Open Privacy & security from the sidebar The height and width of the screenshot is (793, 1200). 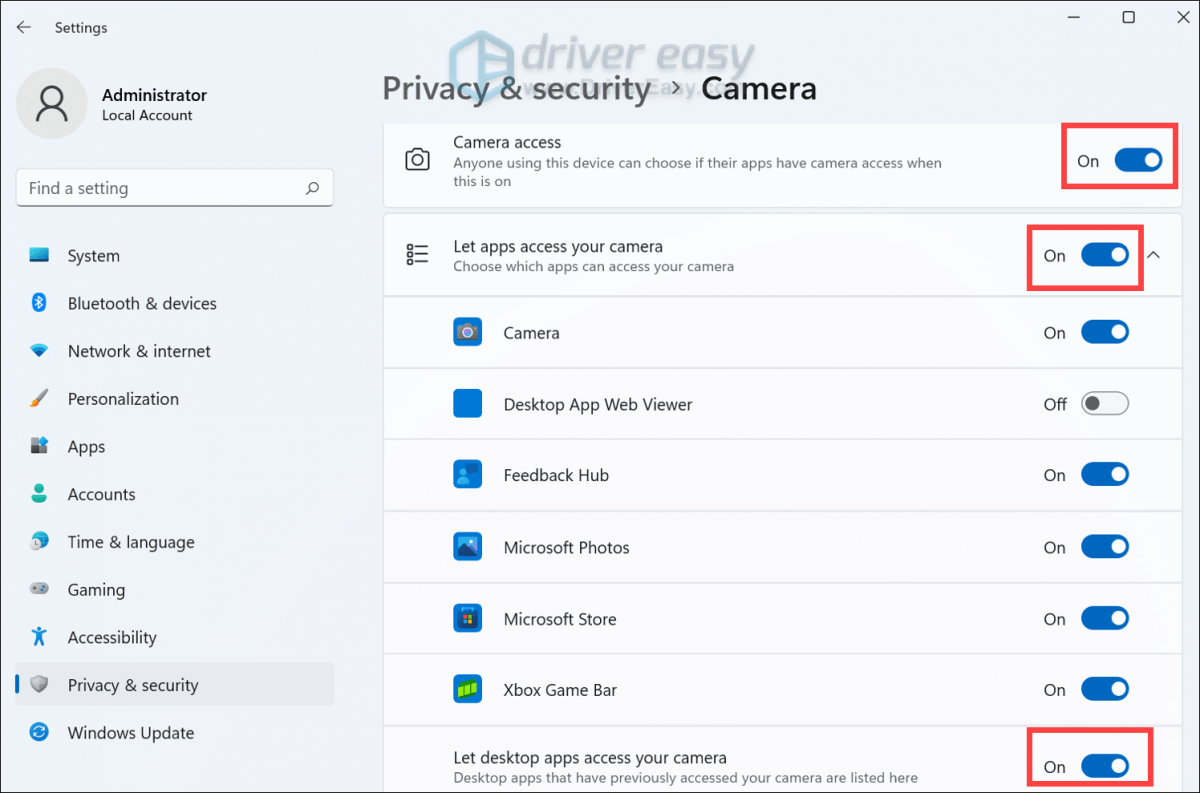point(130,684)
